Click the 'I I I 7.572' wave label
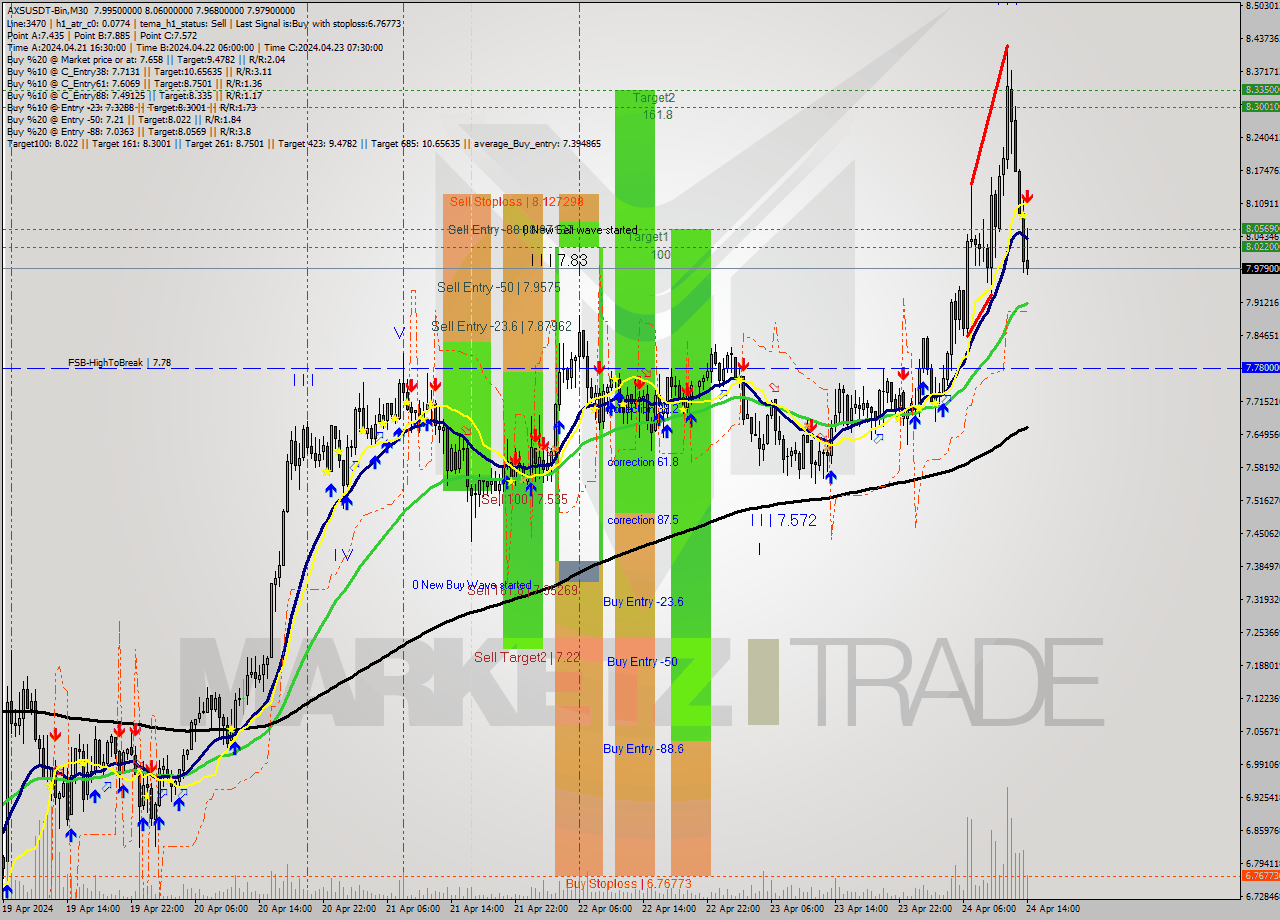The height and width of the screenshot is (920, 1280). 784,520
